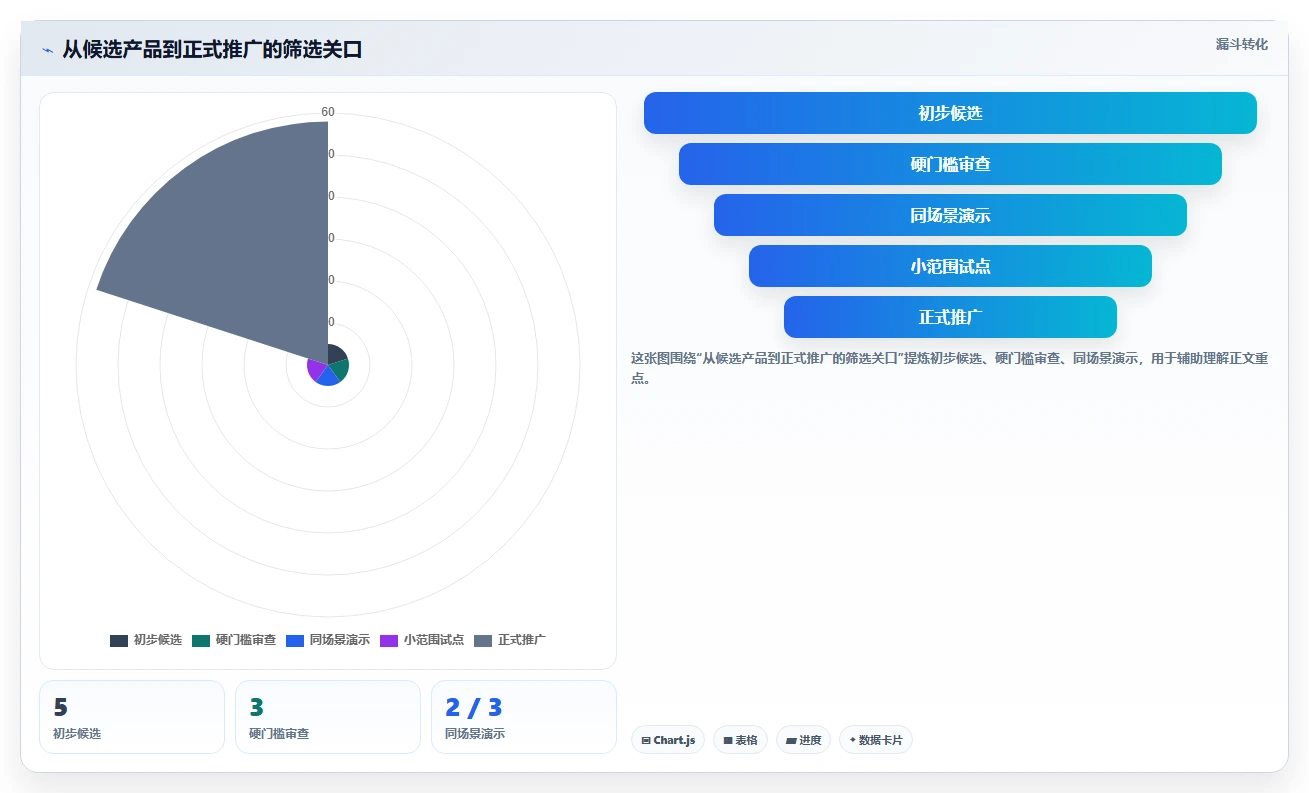Click the stat card showing 3 硬门槛审查
The width and height of the screenshot is (1309, 793).
click(x=328, y=717)
